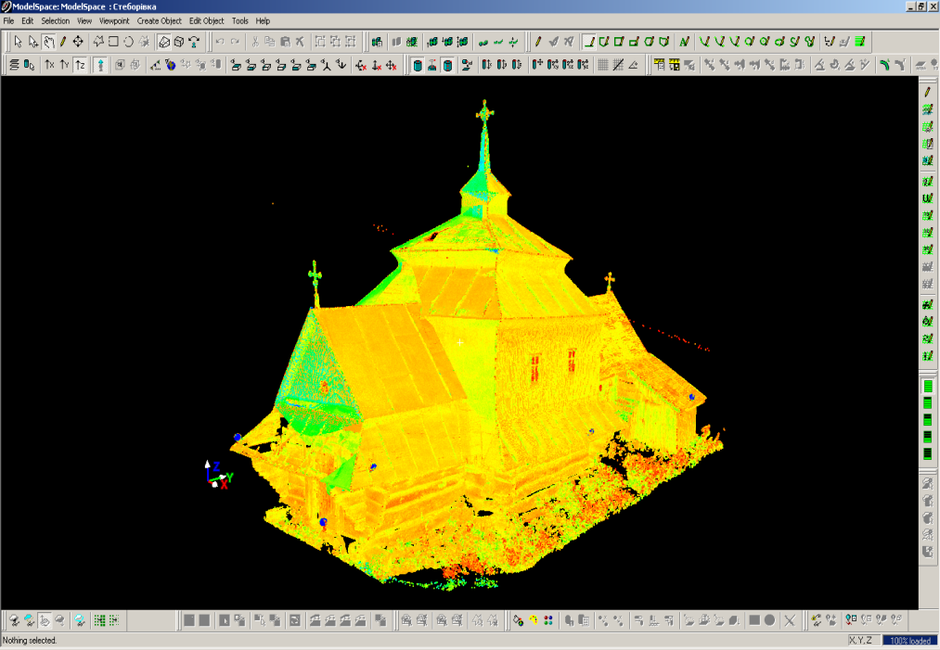Screen dimensions: 940x650
Task: Click the green curved pipe elbow icon
Action: (884, 64)
